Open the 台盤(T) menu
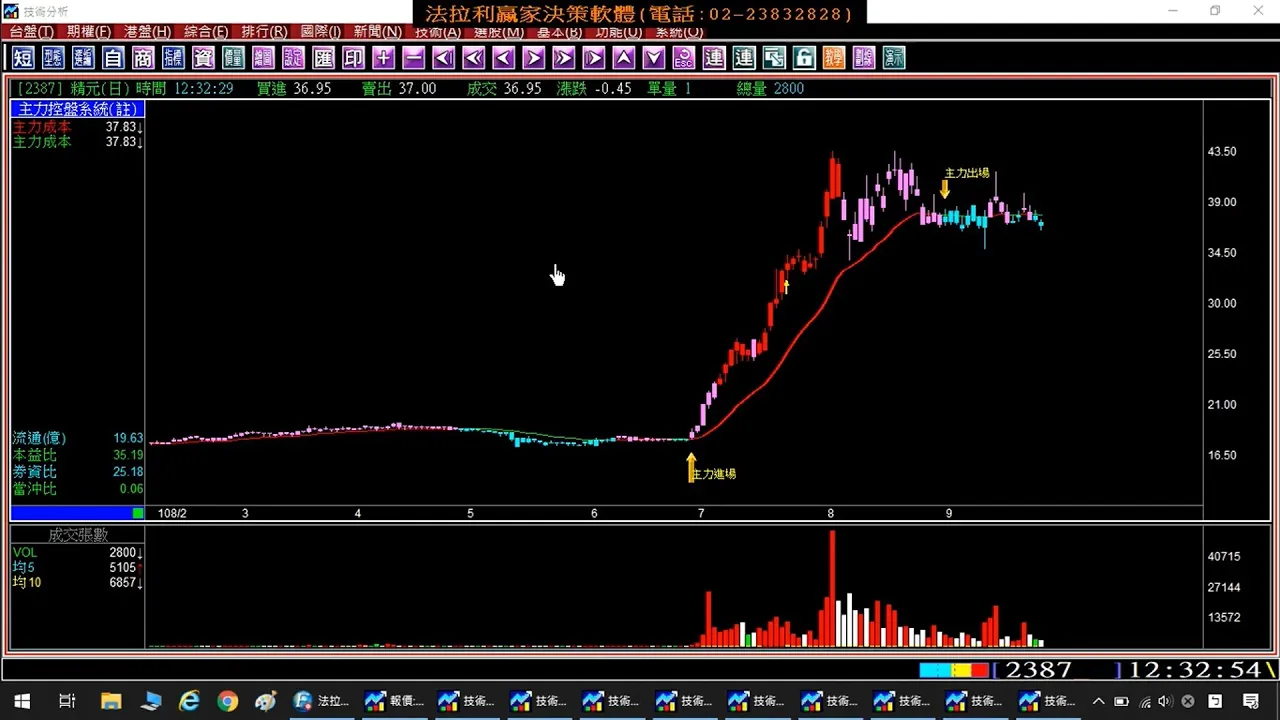 coord(32,32)
